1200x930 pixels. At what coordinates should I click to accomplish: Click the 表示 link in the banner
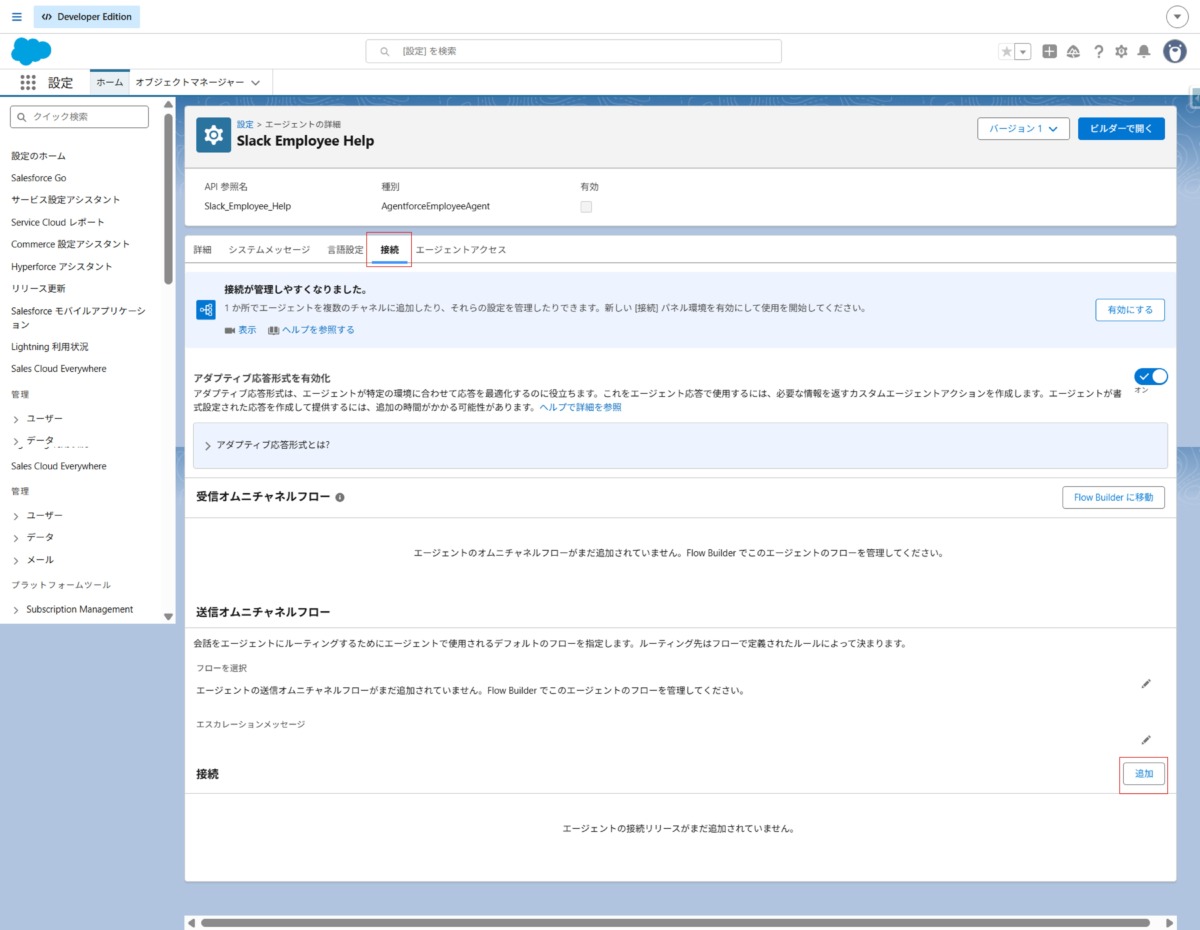[x=247, y=330]
